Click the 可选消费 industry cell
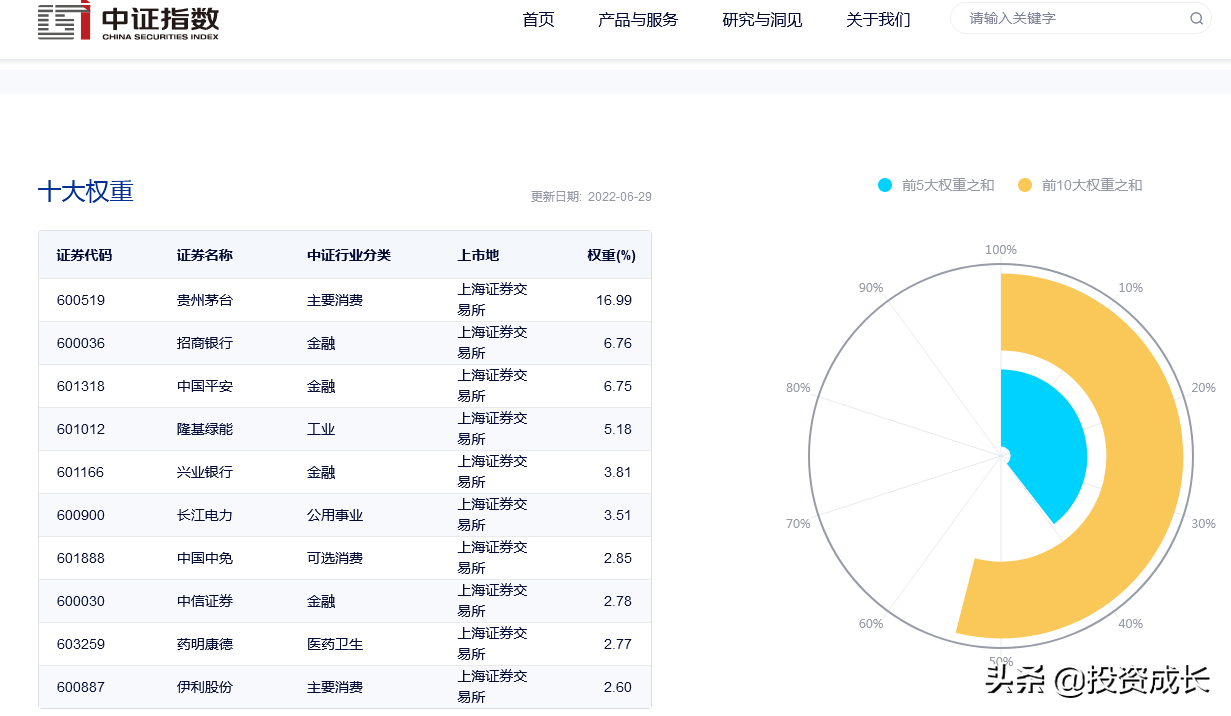Screen dimensions: 1231x716 coord(335,558)
